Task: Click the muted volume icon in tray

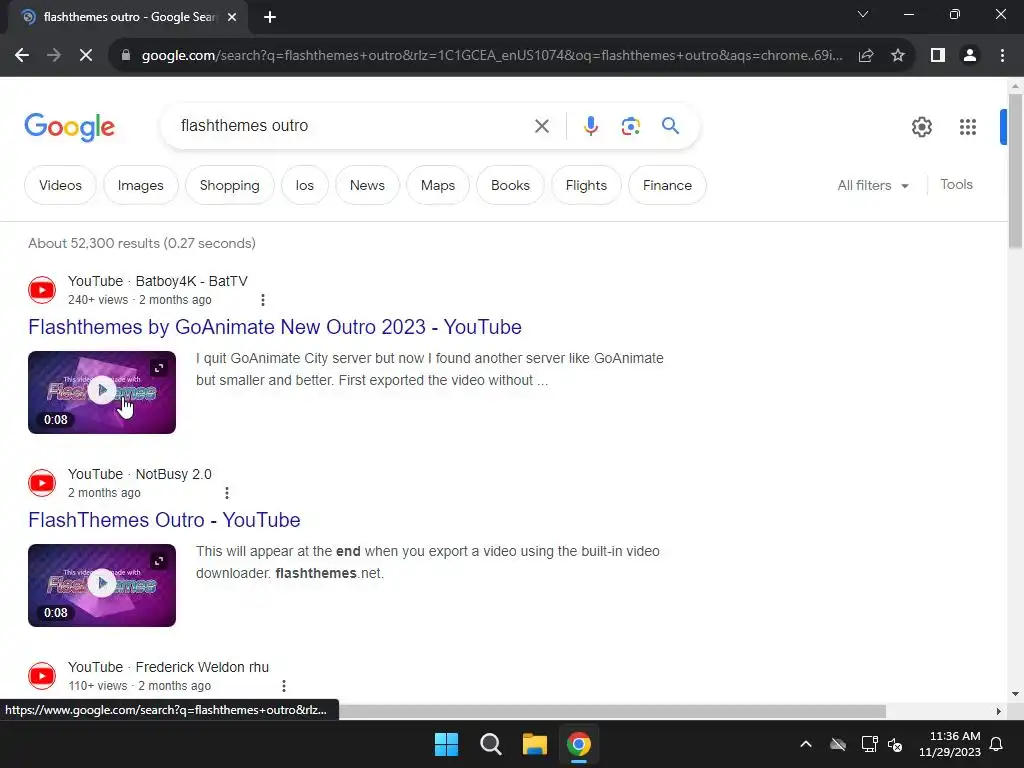Action: (x=895, y=744)
